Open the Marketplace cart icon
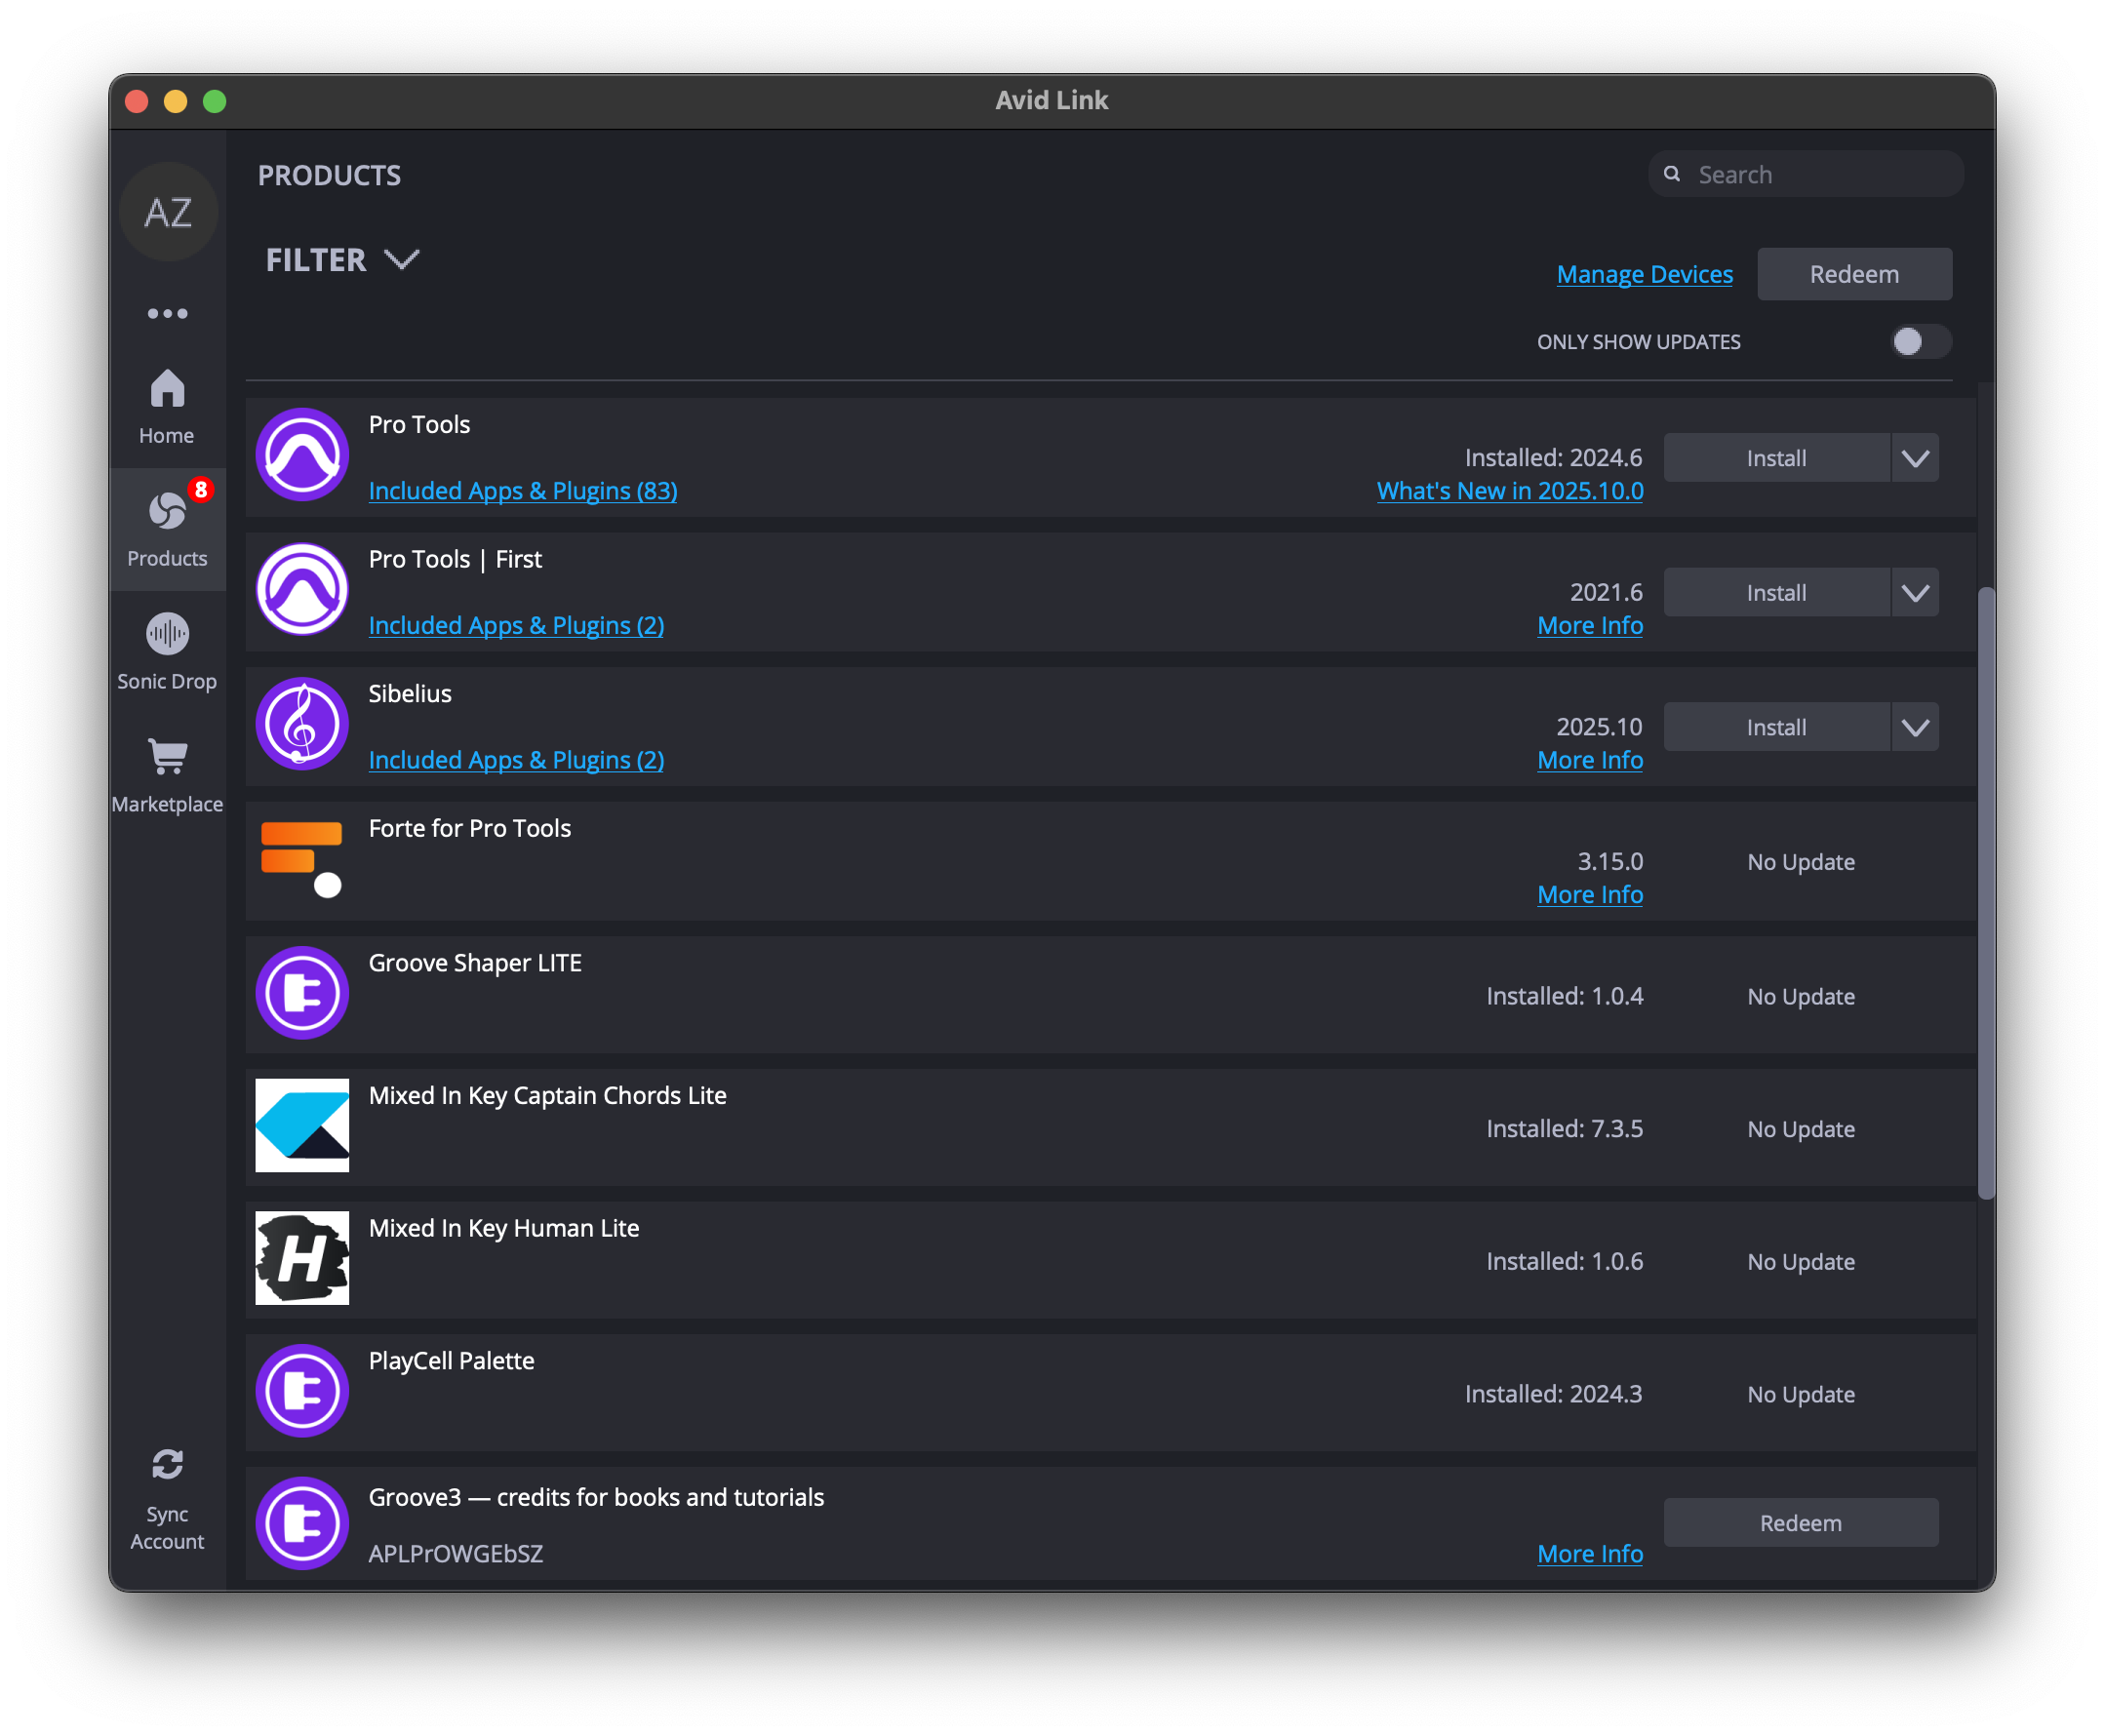The width and height of the screenshot is (2105, 1736). tap(167, 757)
